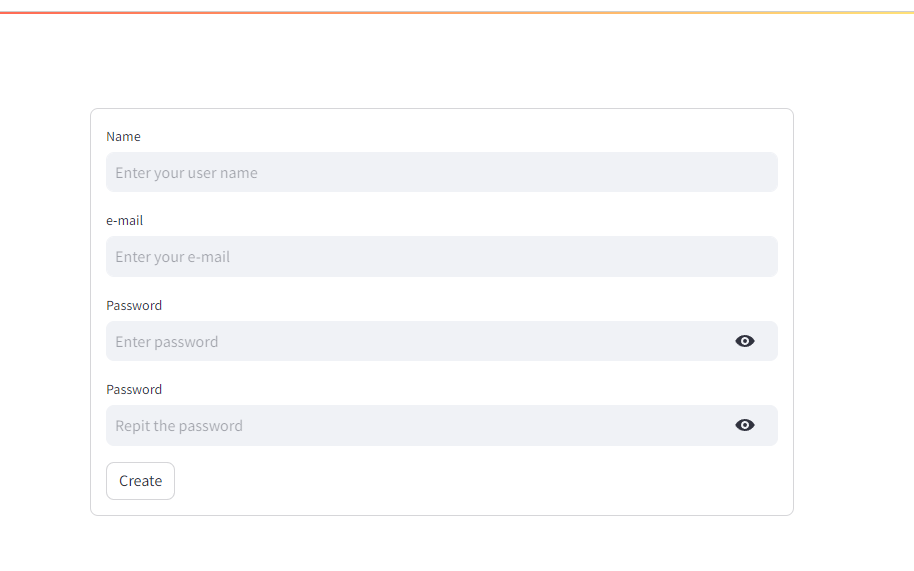The height and width of the screenshot is (571, 914).
Task: Click empty form space right of Create
Action: point(480,481)
